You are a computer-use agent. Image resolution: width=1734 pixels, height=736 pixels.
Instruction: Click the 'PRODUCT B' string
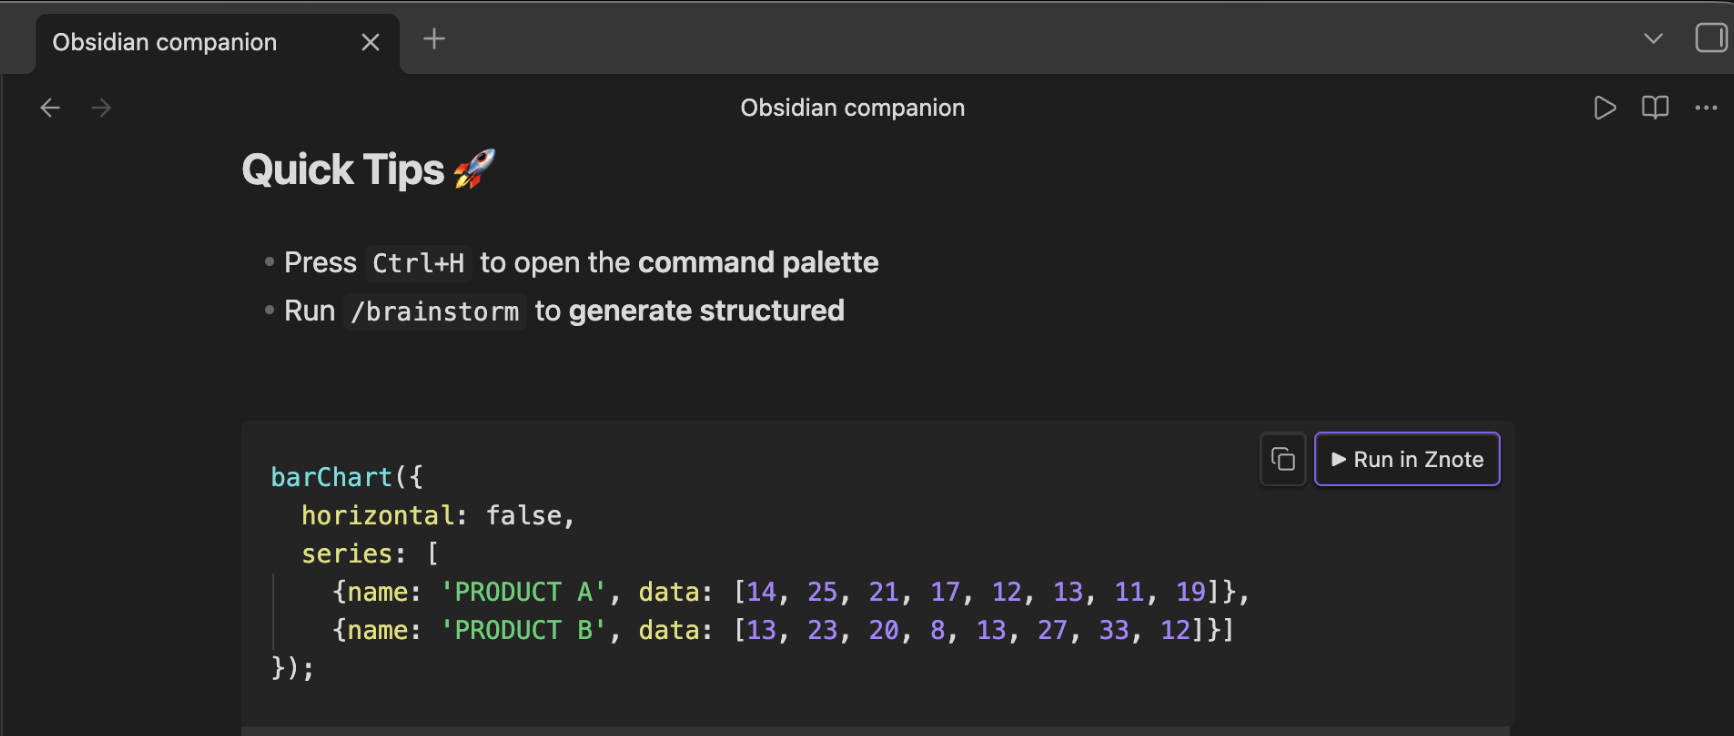(524, 630)
